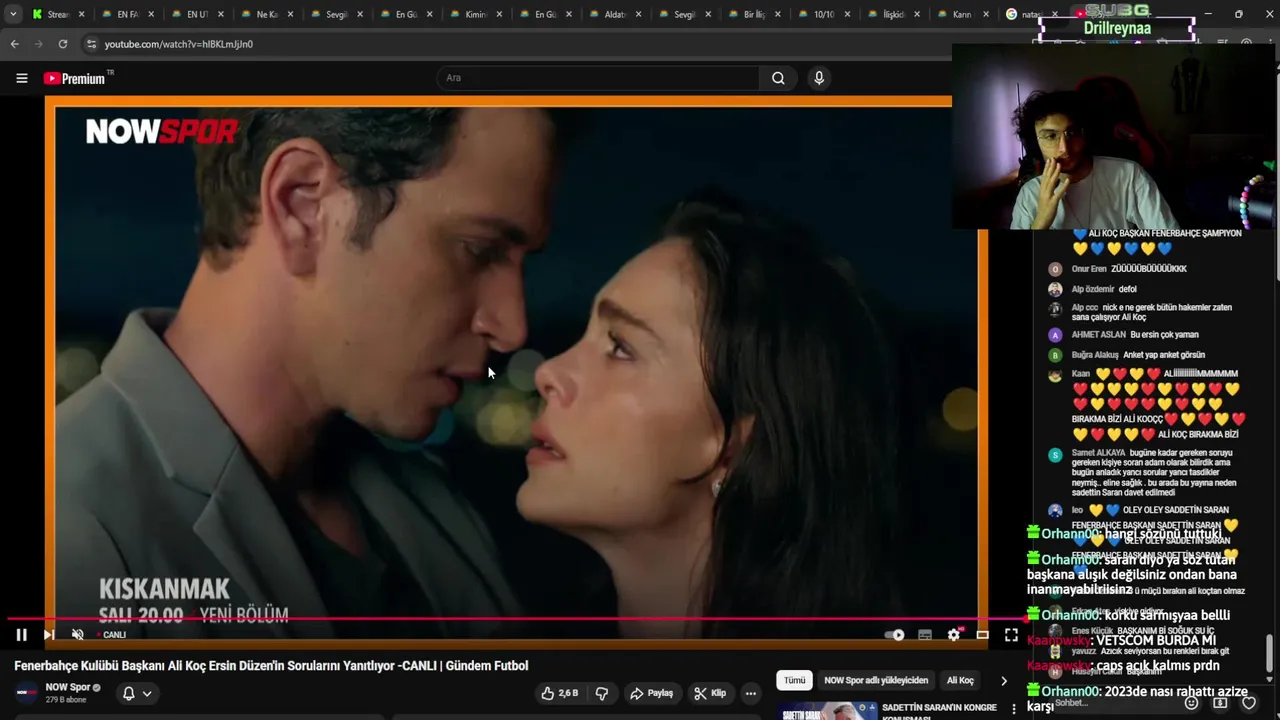This screenshot has height=720, width=1280.
Task: Pause the video
Action: point(21,634)
